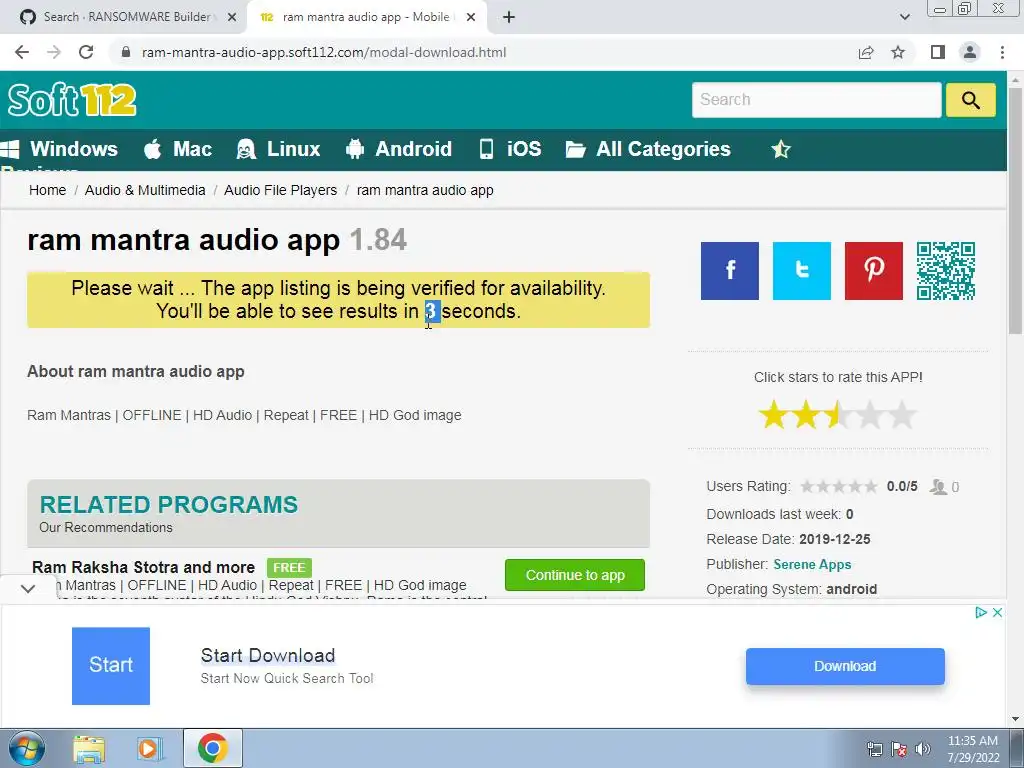1024x768 pixels.
Task: Click Continue to app button
Action: point(575,575)
